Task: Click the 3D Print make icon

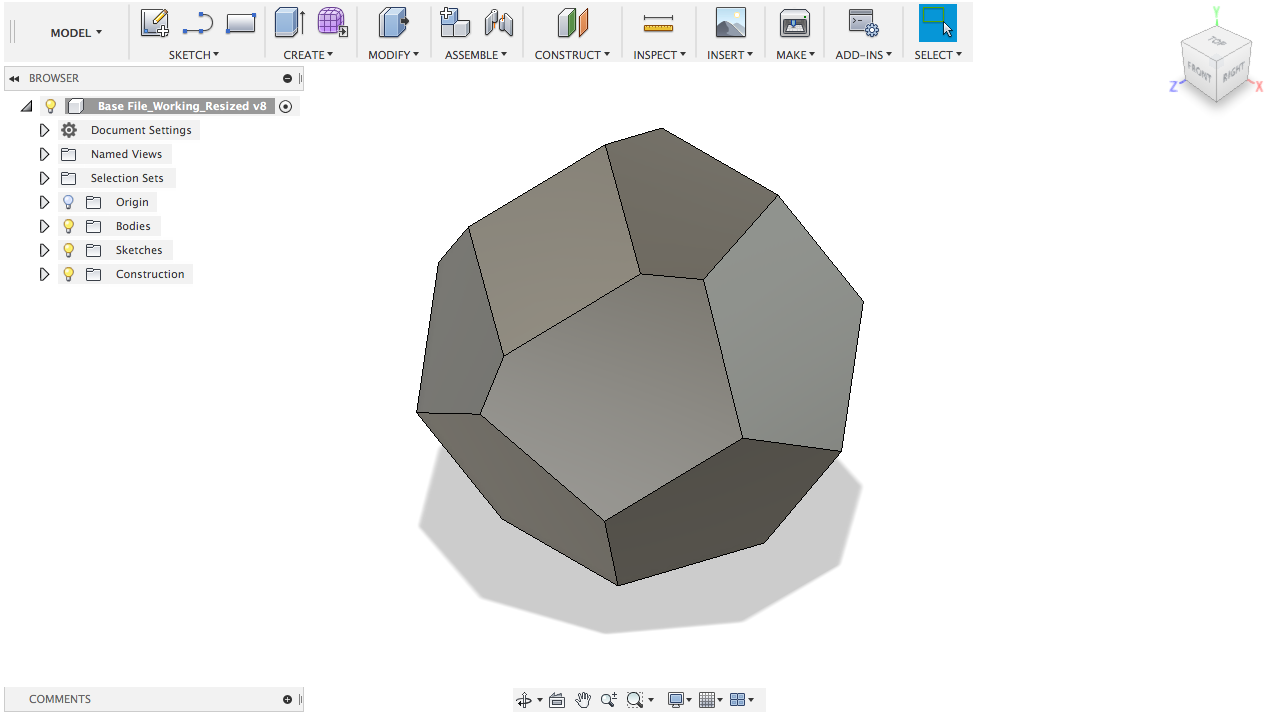Action: [795, 23]
